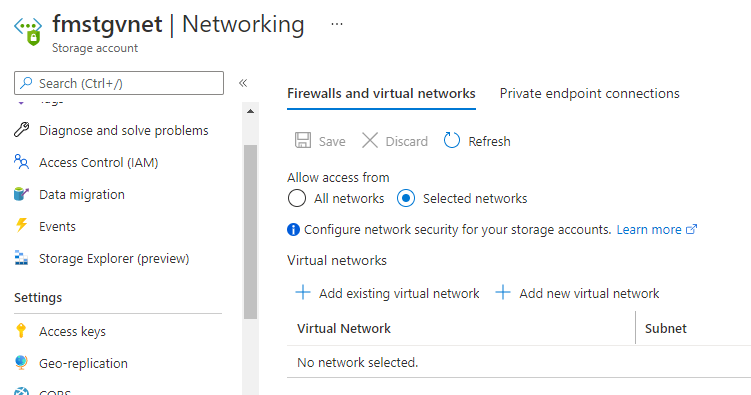Launch Storage Explorer (preview) icon

[22, 258]
